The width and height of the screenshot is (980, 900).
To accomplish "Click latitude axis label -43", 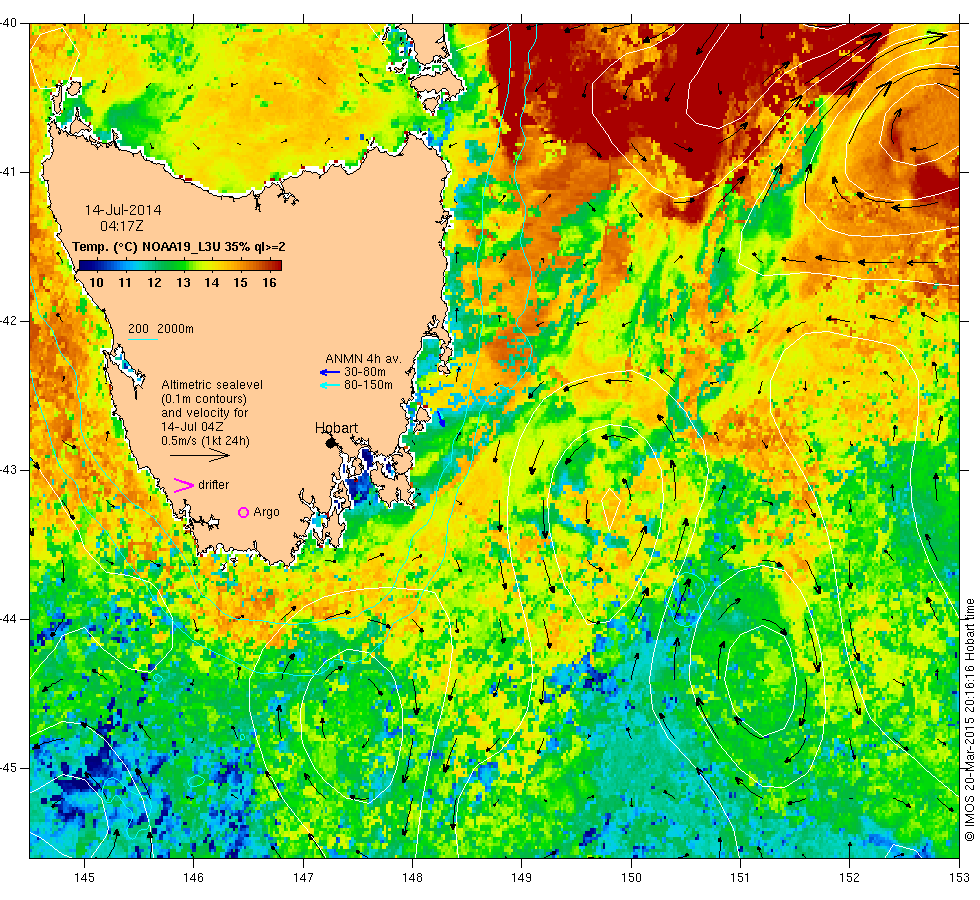I will point(9,470).
